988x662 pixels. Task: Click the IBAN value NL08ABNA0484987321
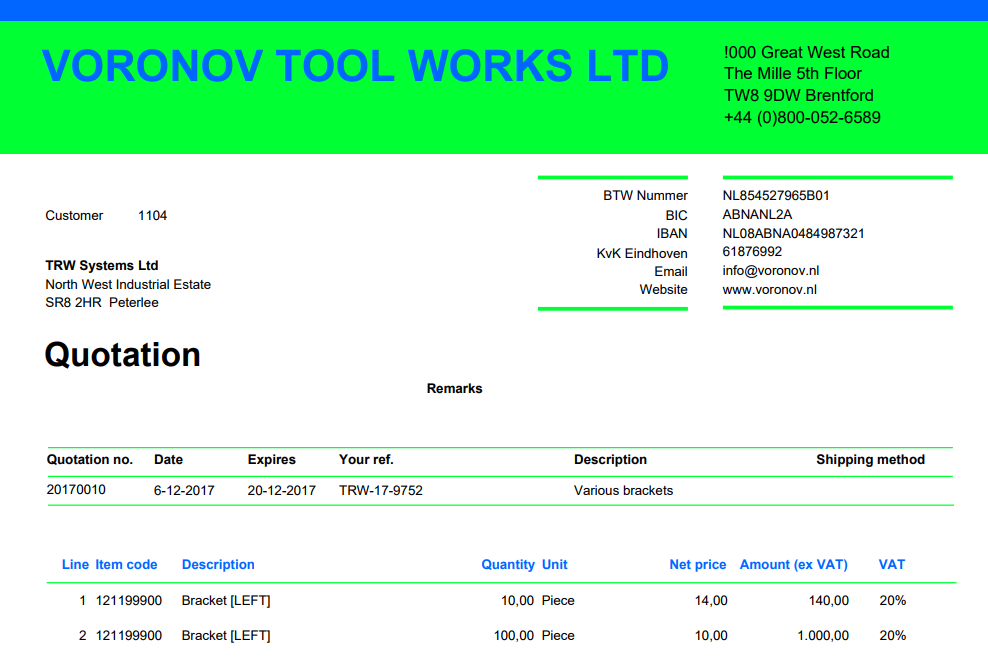793,234
